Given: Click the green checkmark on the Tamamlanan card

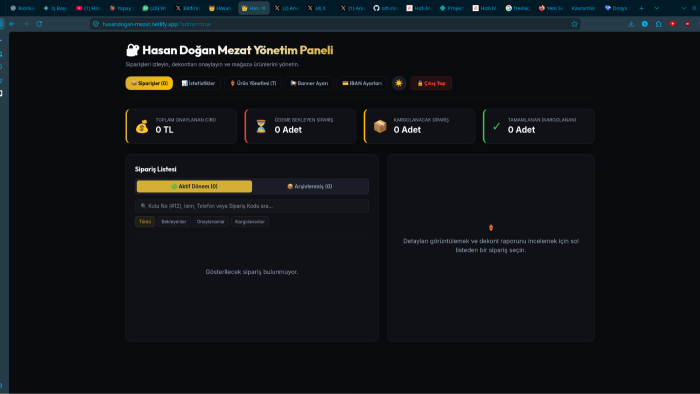Looking at the screenshot, I should point(496,126).
